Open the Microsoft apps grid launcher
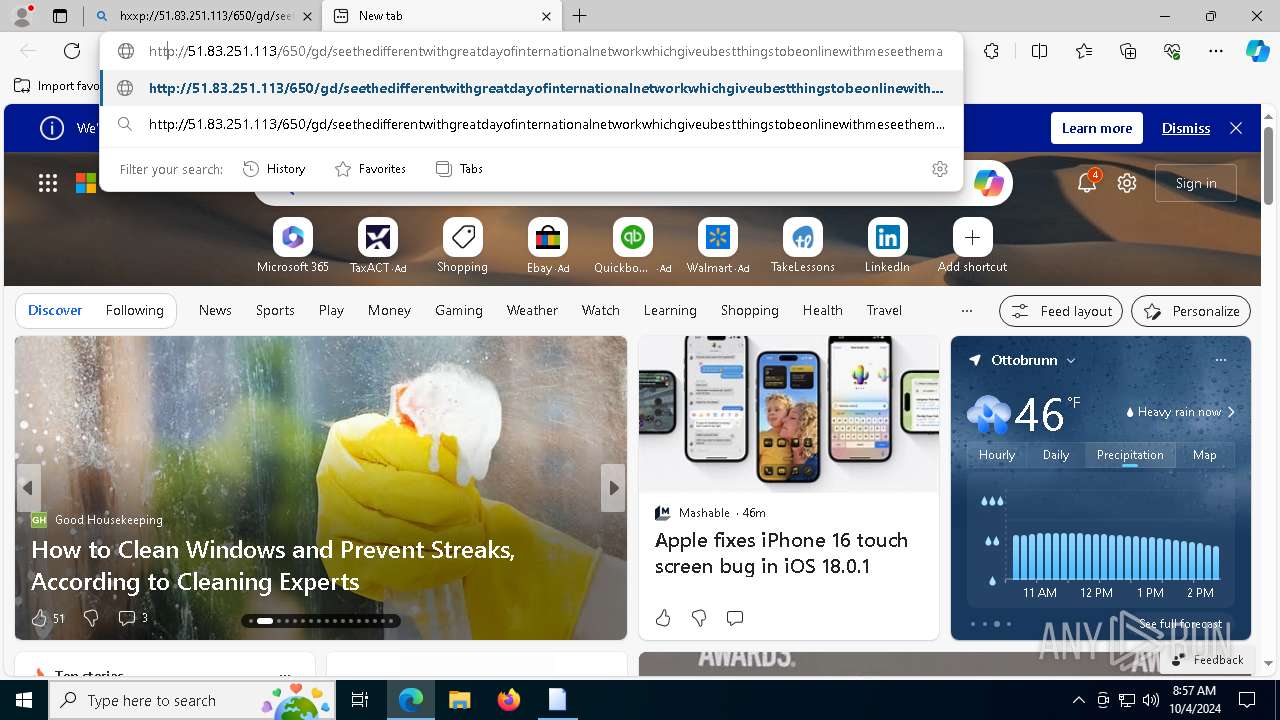 47,183
